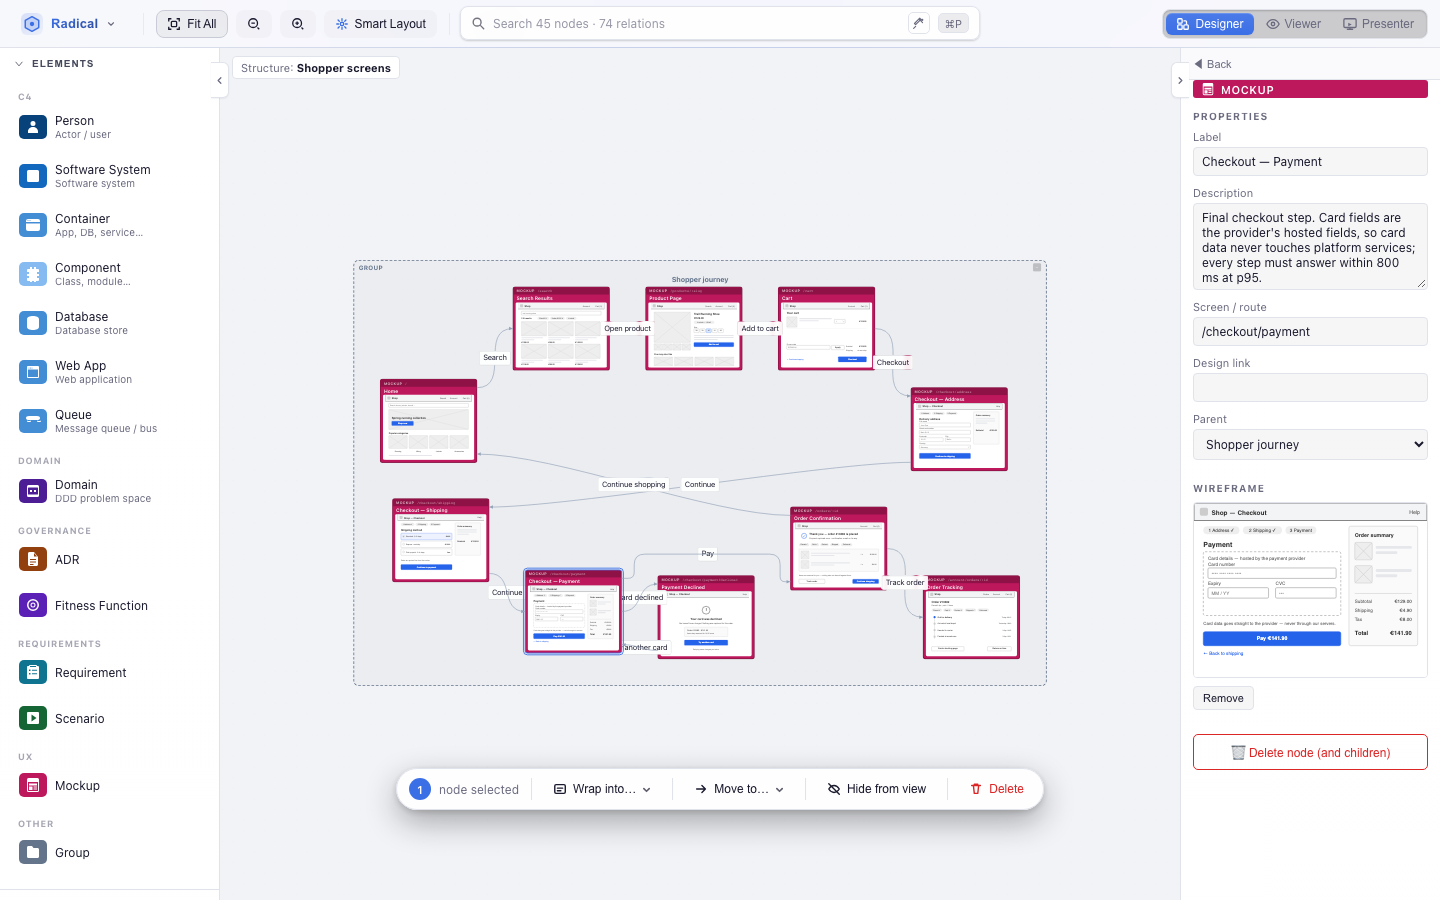
Task: Pick the Group element icon
Action: coord(33,852)
